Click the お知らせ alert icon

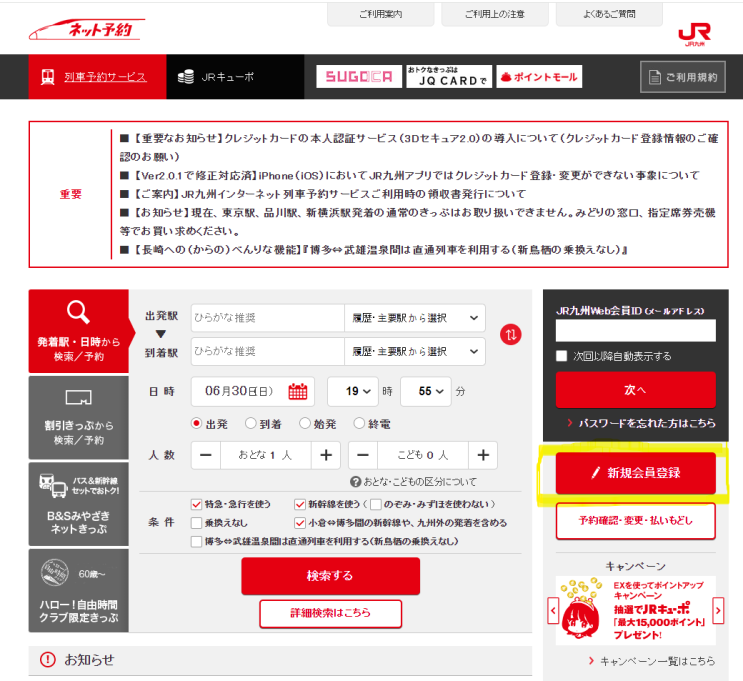point(47,660)
